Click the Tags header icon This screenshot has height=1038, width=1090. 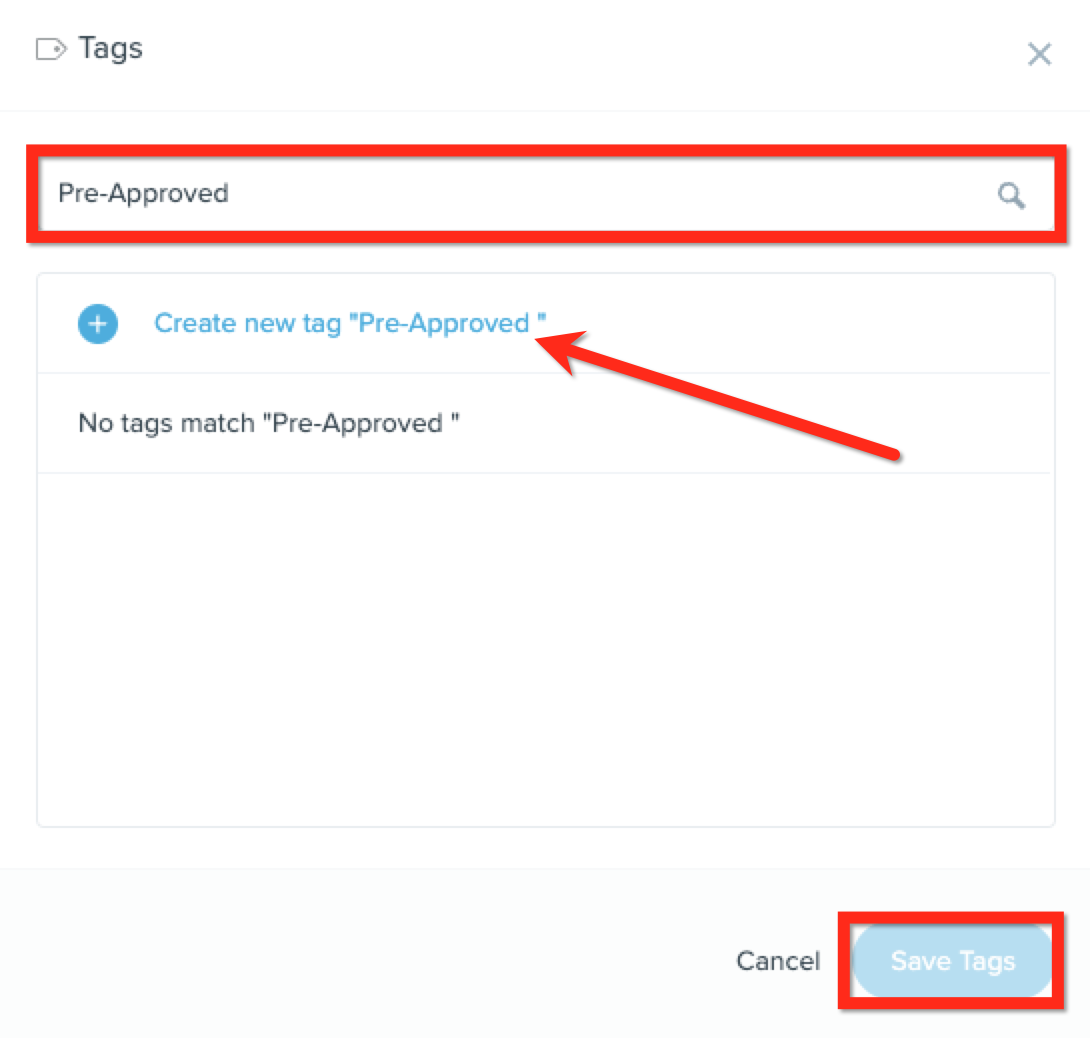(51, 49)
